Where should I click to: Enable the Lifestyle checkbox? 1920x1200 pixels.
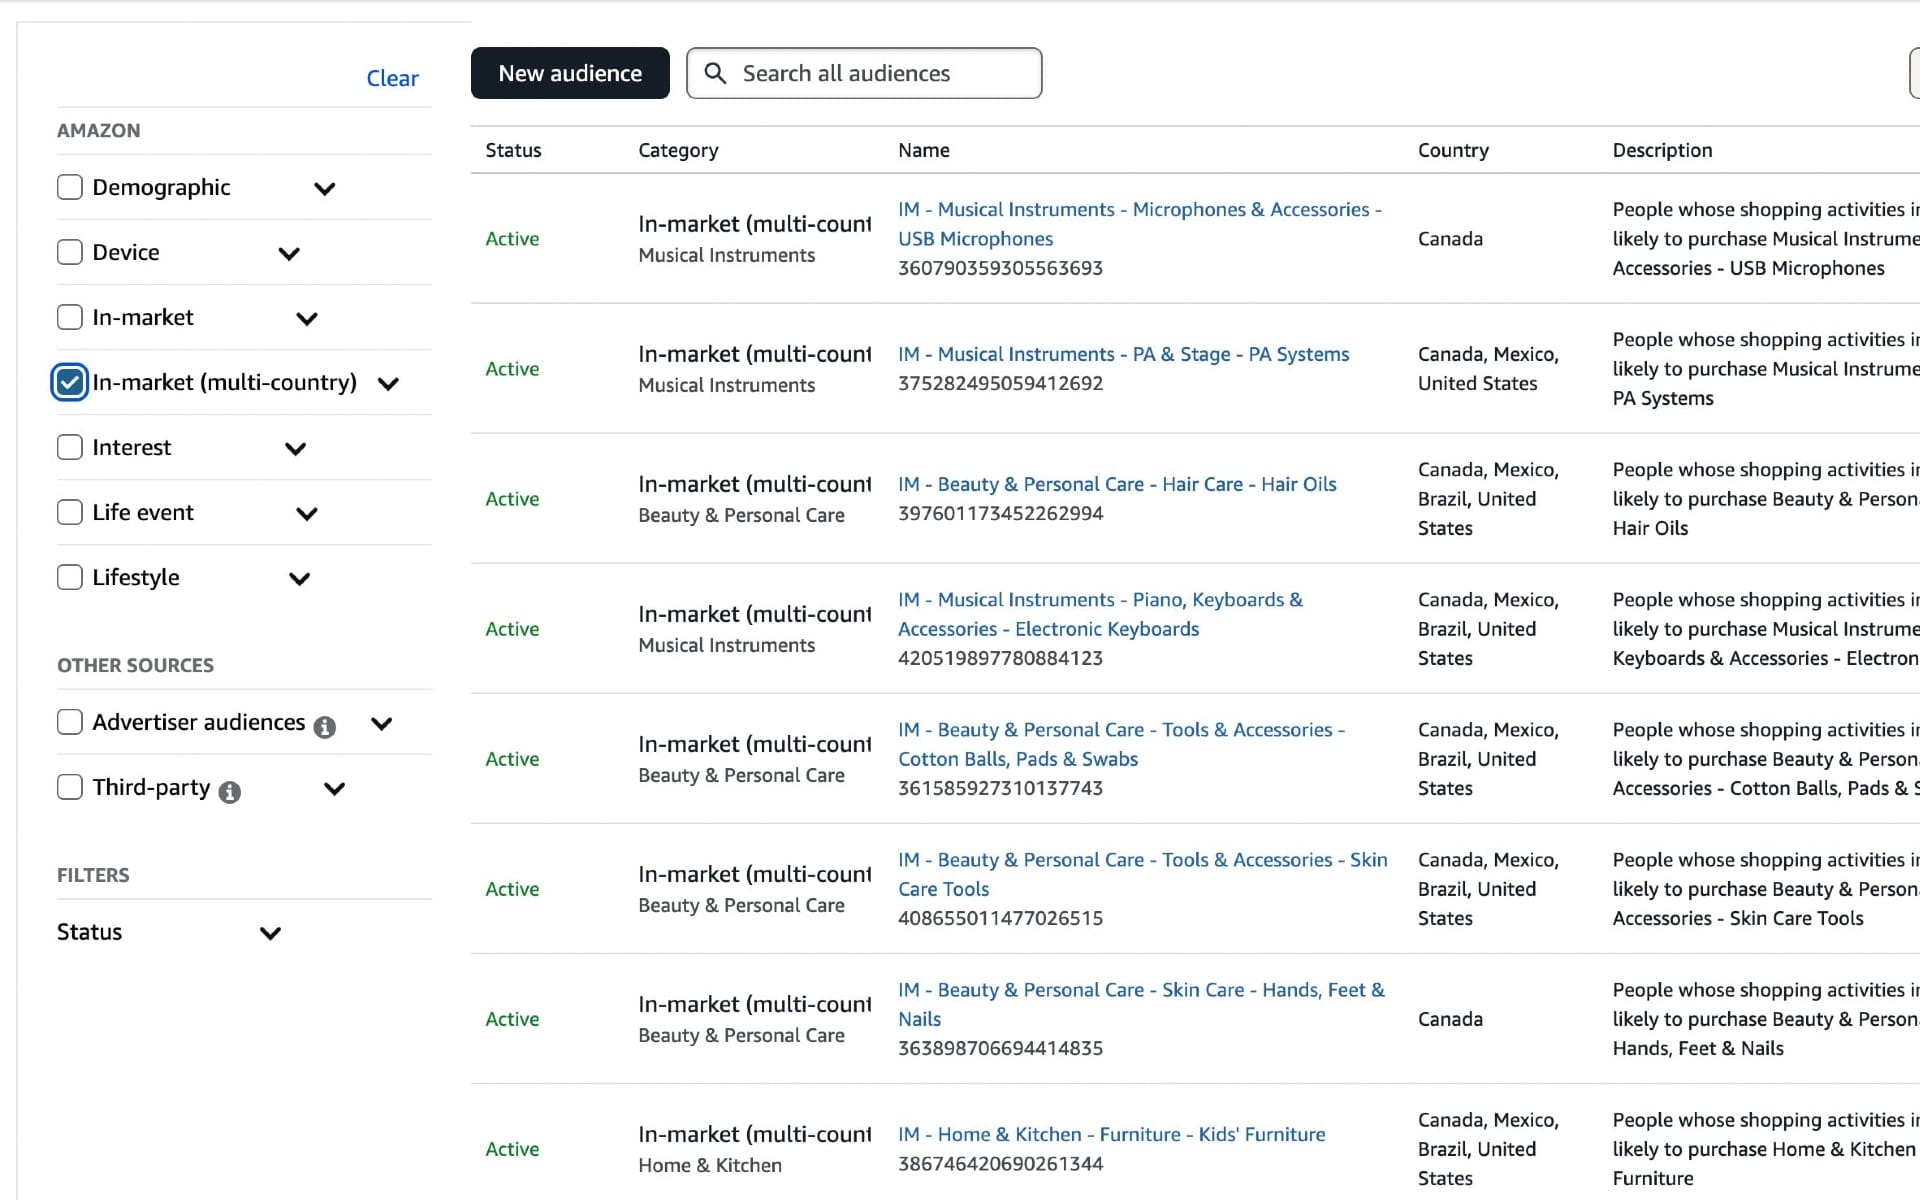tap(69, 576)
